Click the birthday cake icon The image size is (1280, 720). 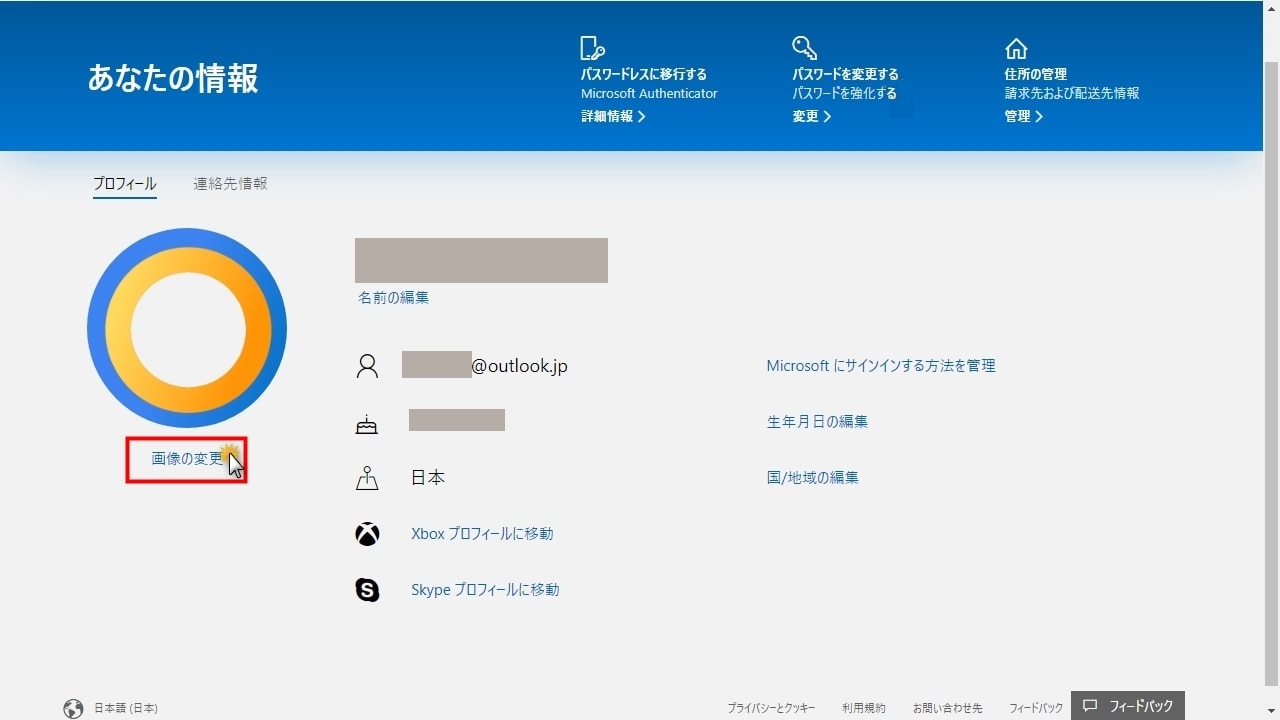click(367, 424)
